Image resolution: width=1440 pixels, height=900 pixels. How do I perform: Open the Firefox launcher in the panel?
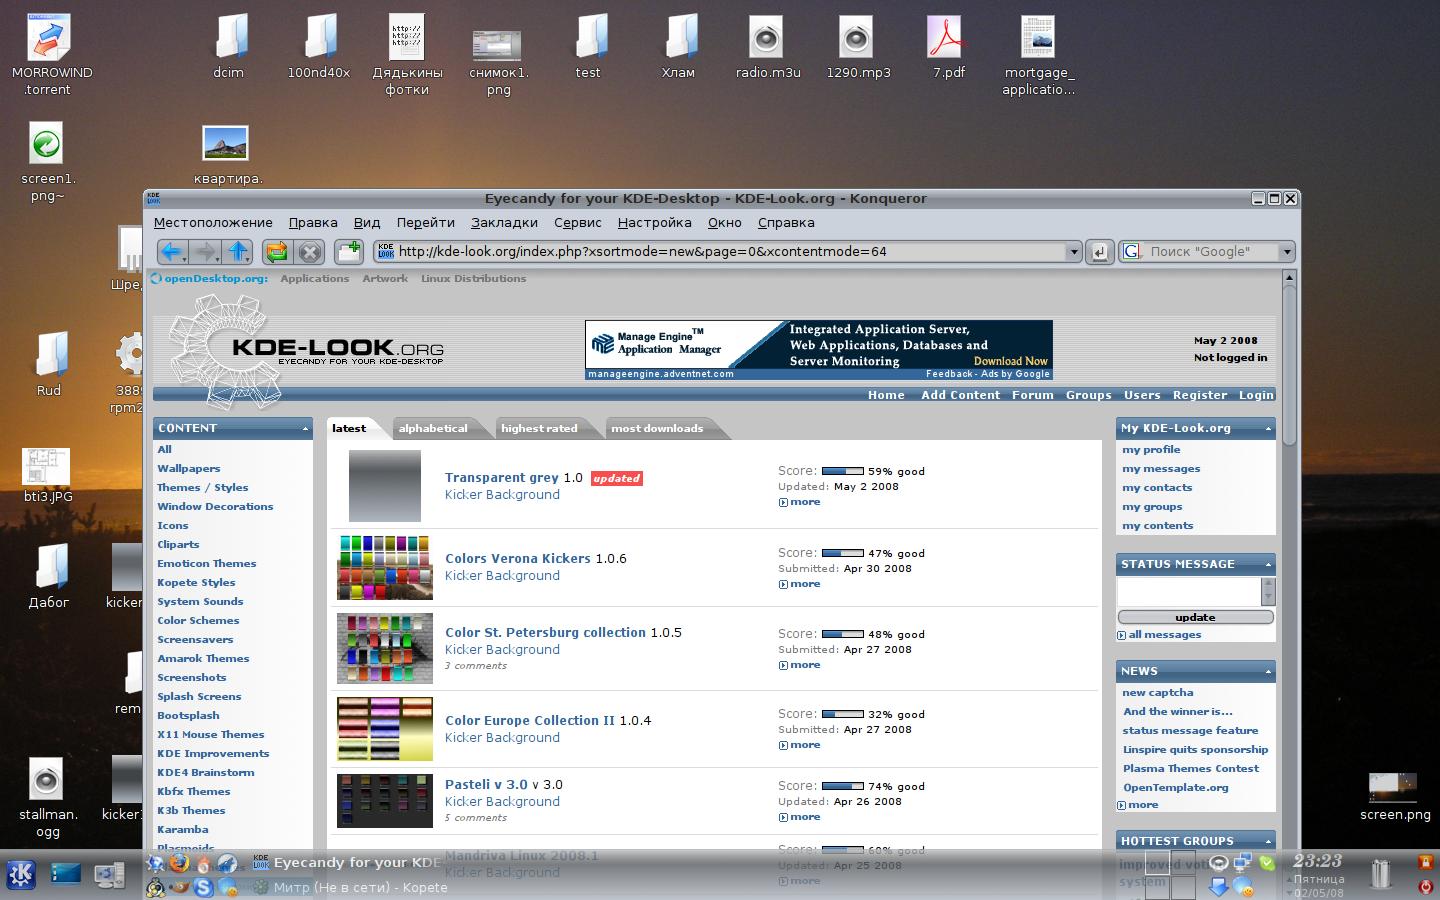point(179,863)
